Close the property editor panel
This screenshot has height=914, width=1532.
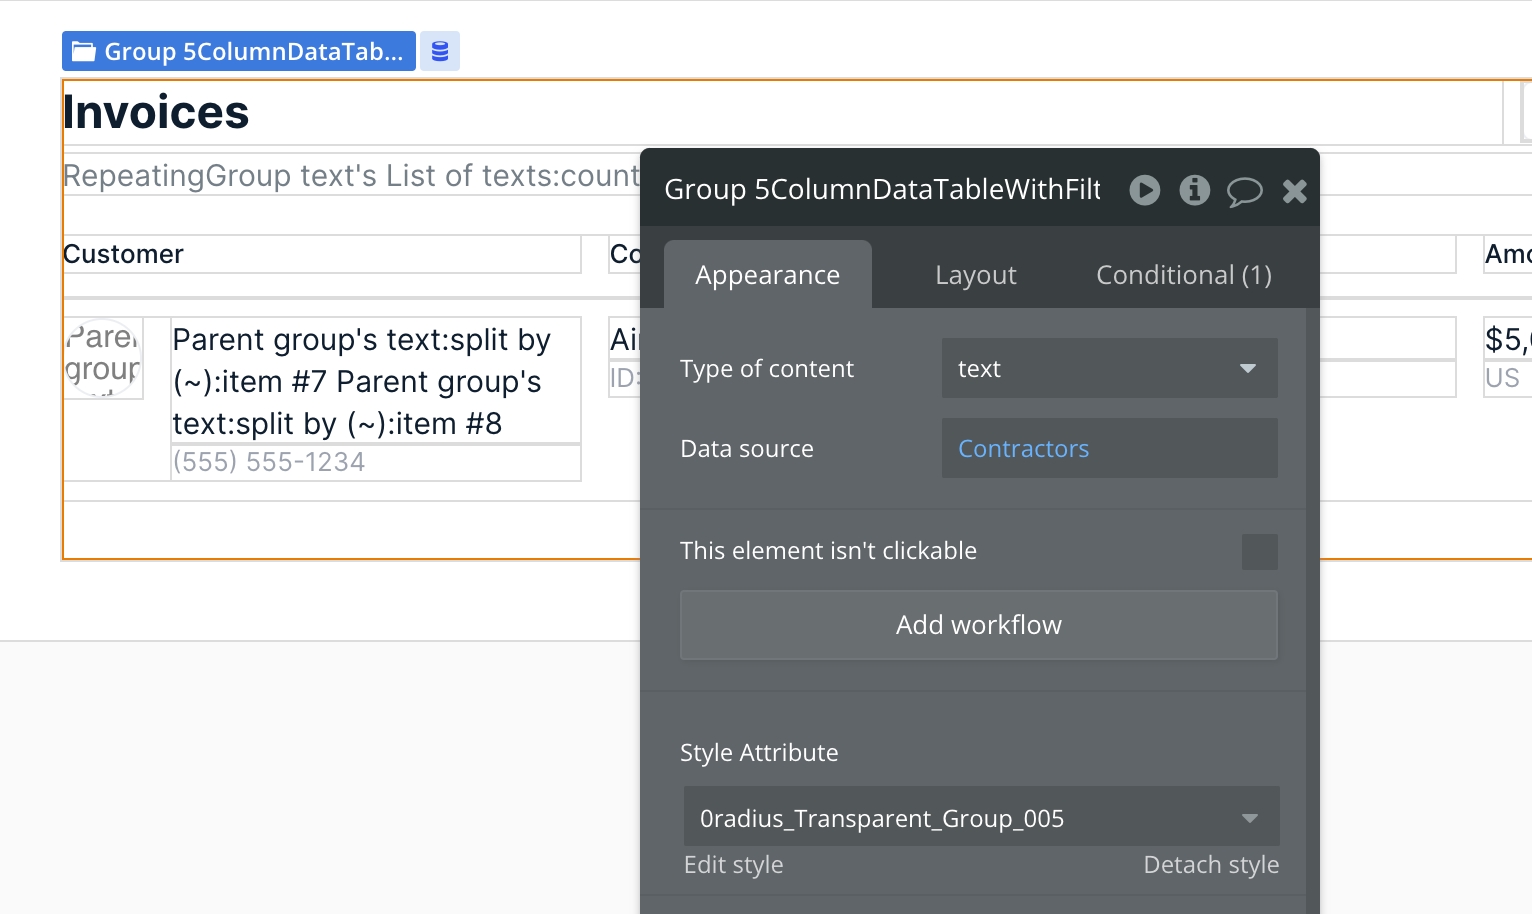click(x=1294, y=191)
